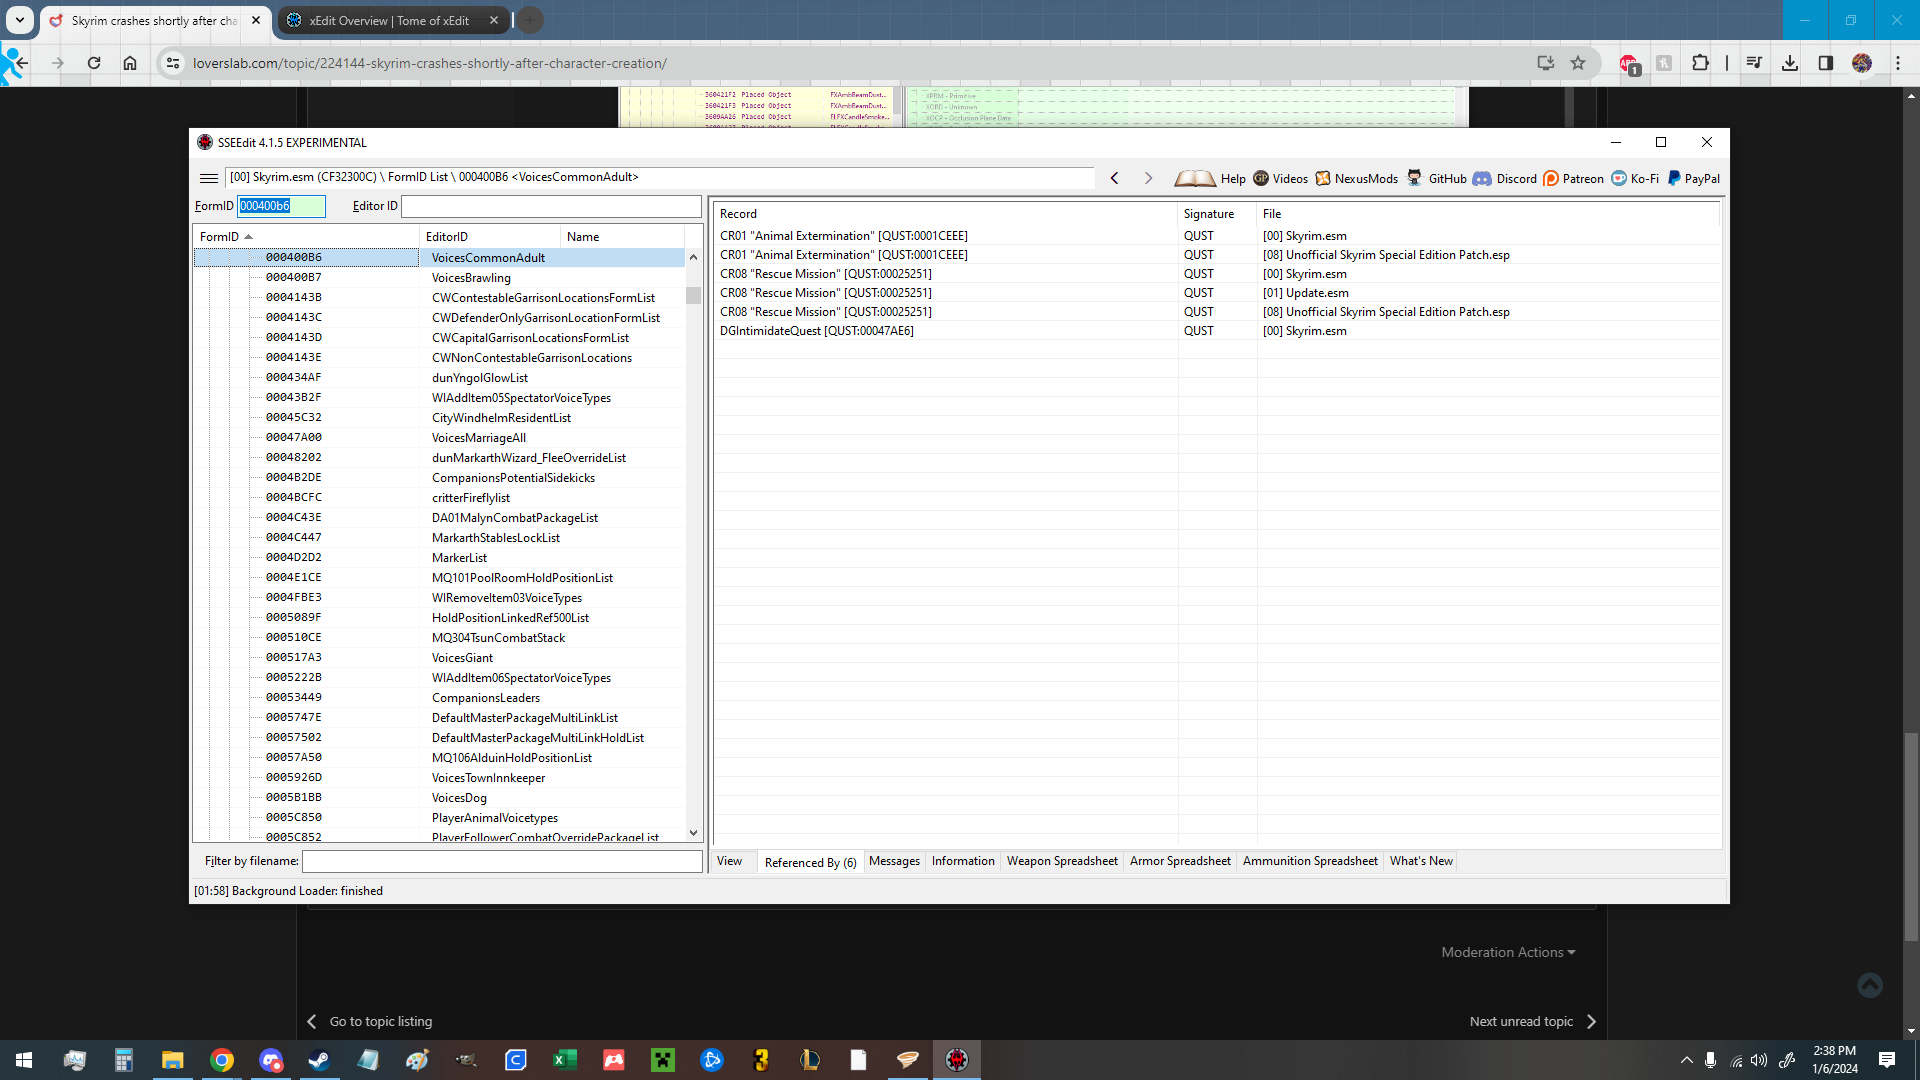Switch to the View tab
The height and width of the screenshot is (1080, 1920).
click(730, 861)
